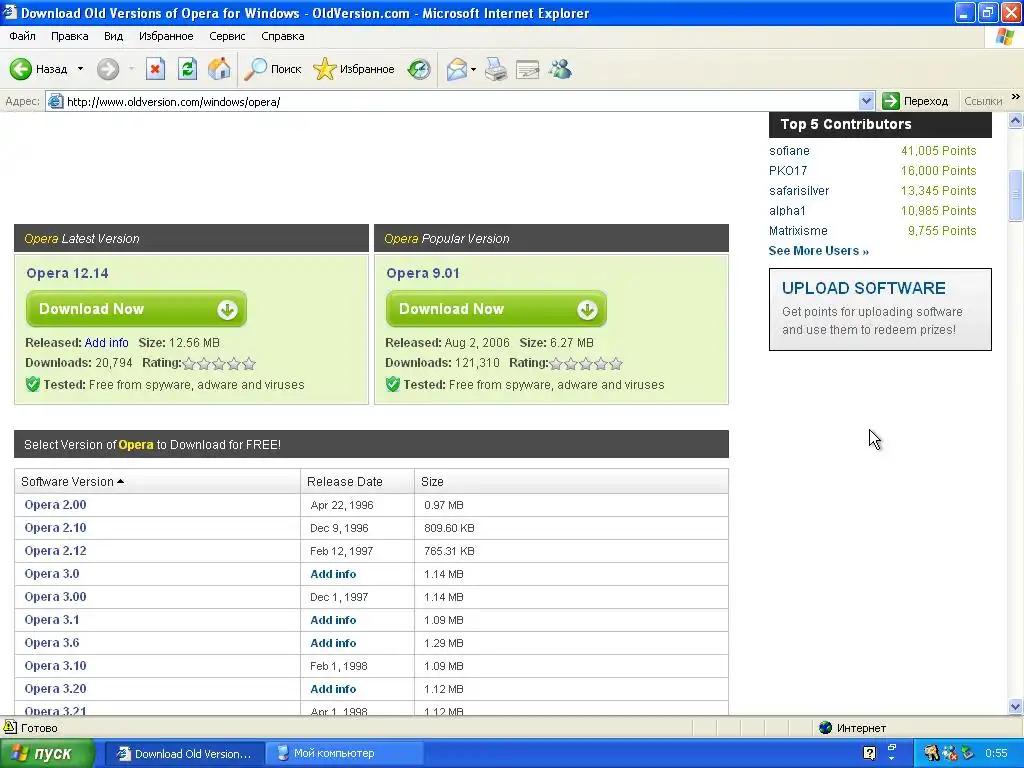The image size is (1024, 768).
Task: Open Opera 3.00 version link
Action: [56, 597]
